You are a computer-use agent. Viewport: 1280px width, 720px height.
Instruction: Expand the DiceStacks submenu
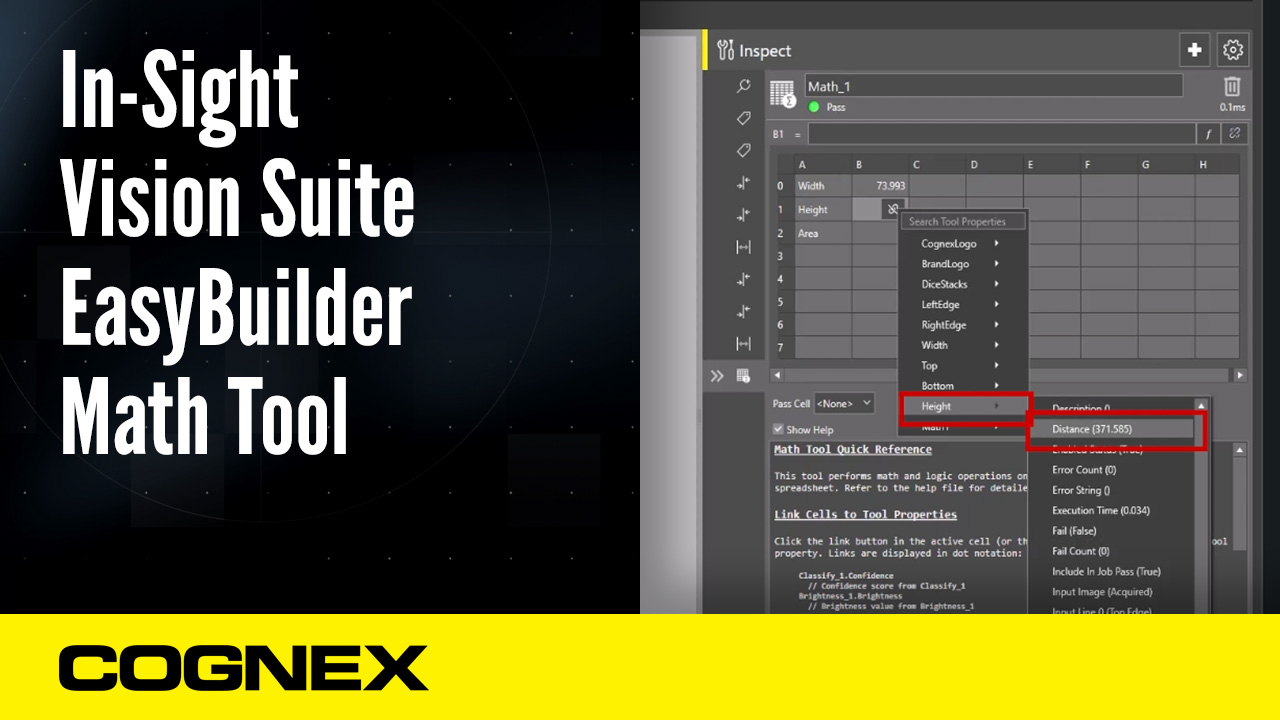[x=963, y=284]
